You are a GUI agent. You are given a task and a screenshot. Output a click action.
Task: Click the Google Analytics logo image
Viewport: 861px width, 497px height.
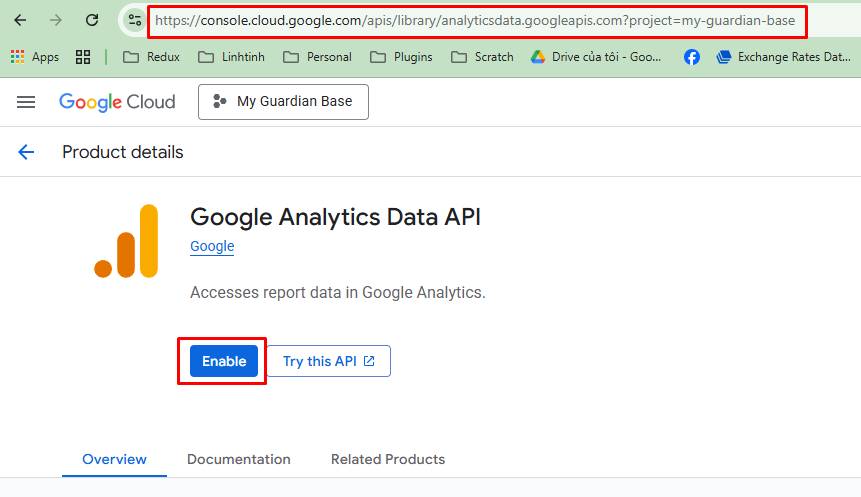[126, 241]
